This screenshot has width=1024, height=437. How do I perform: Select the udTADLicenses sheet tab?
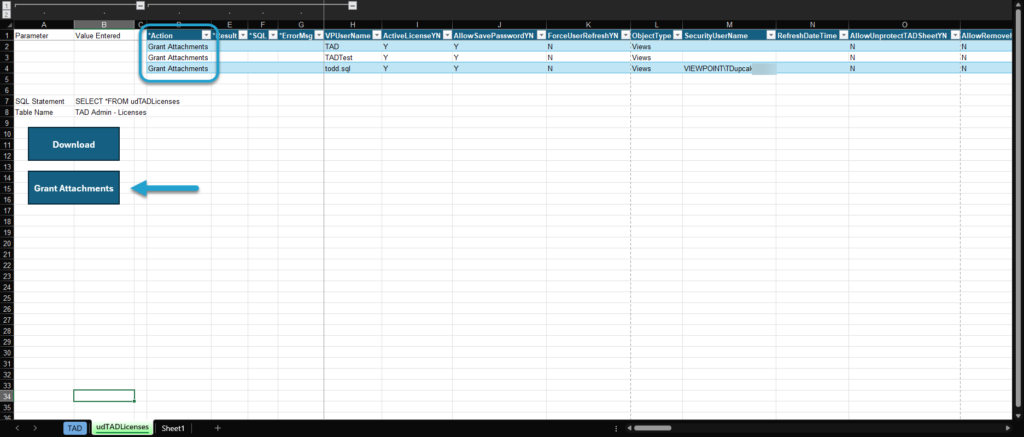coord(122,427)
